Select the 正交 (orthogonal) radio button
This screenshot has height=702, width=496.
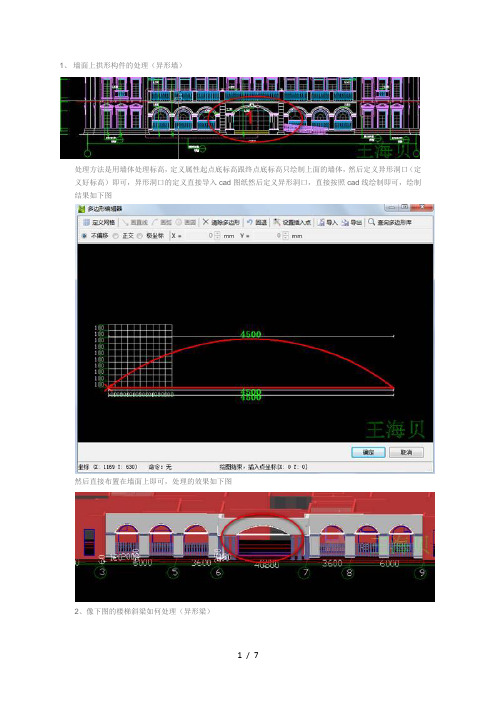(x=115, y=236)
